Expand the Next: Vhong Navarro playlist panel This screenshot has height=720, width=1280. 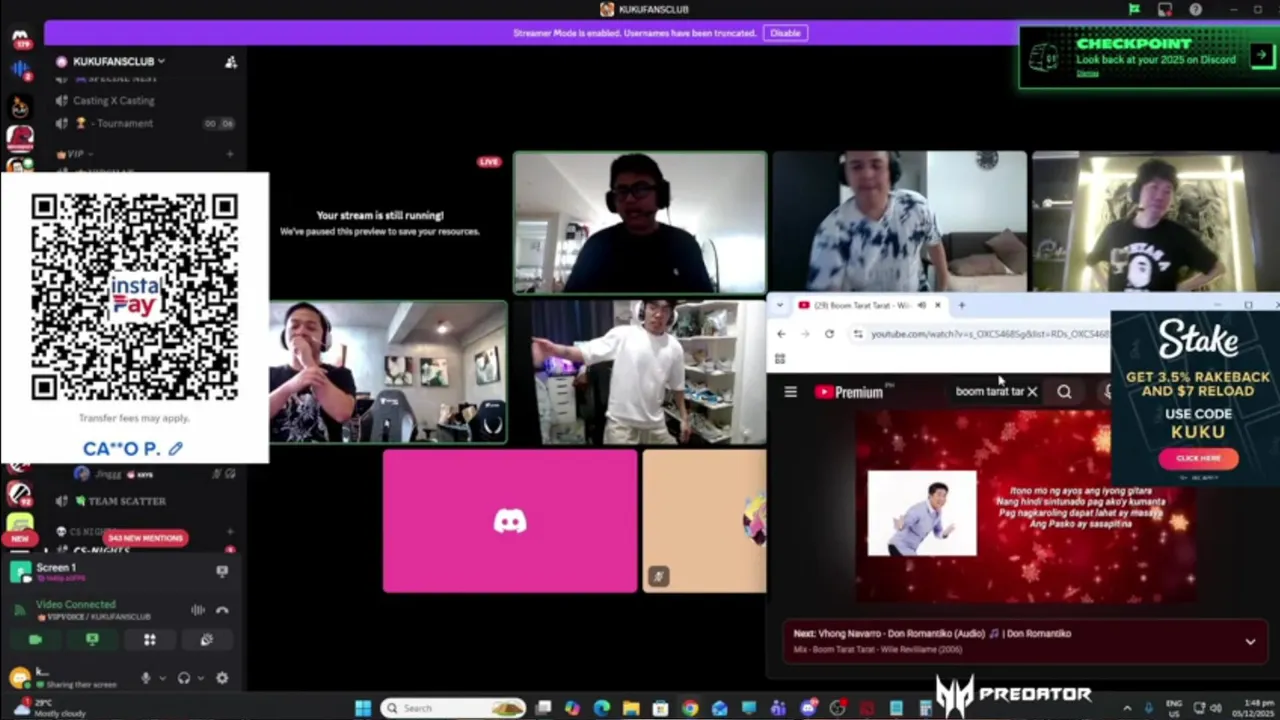(1250, 642)
